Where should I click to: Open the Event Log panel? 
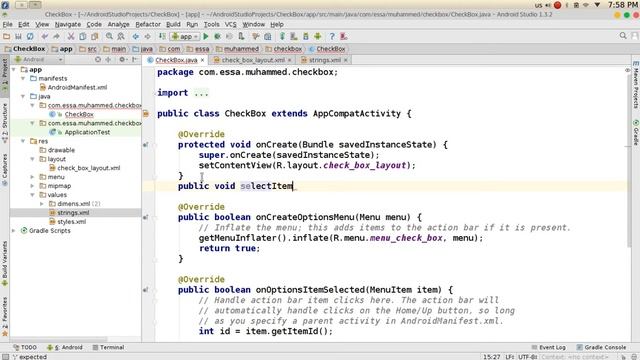(549, 347)
